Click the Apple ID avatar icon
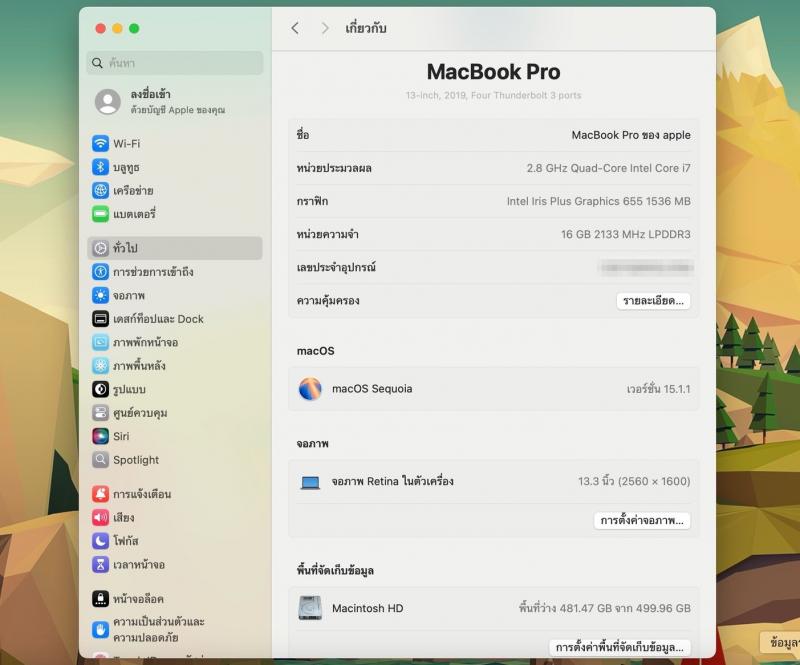The image size is (800, 665). 108,102
